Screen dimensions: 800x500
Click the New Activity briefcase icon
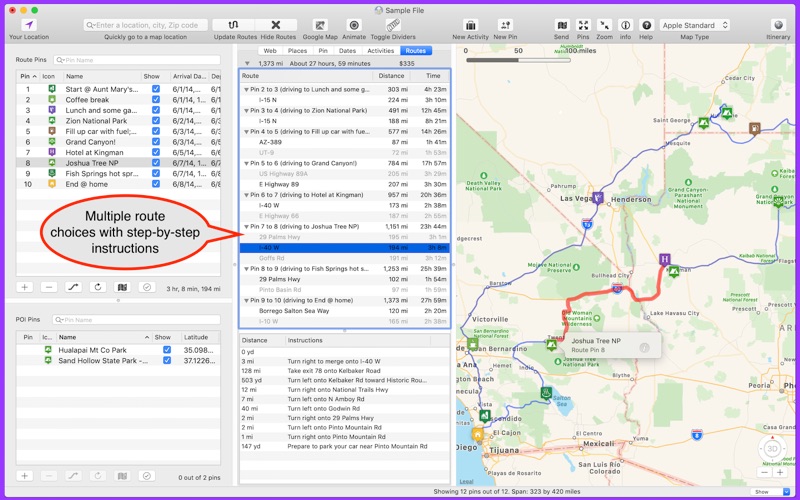click(x=470, y=24)
